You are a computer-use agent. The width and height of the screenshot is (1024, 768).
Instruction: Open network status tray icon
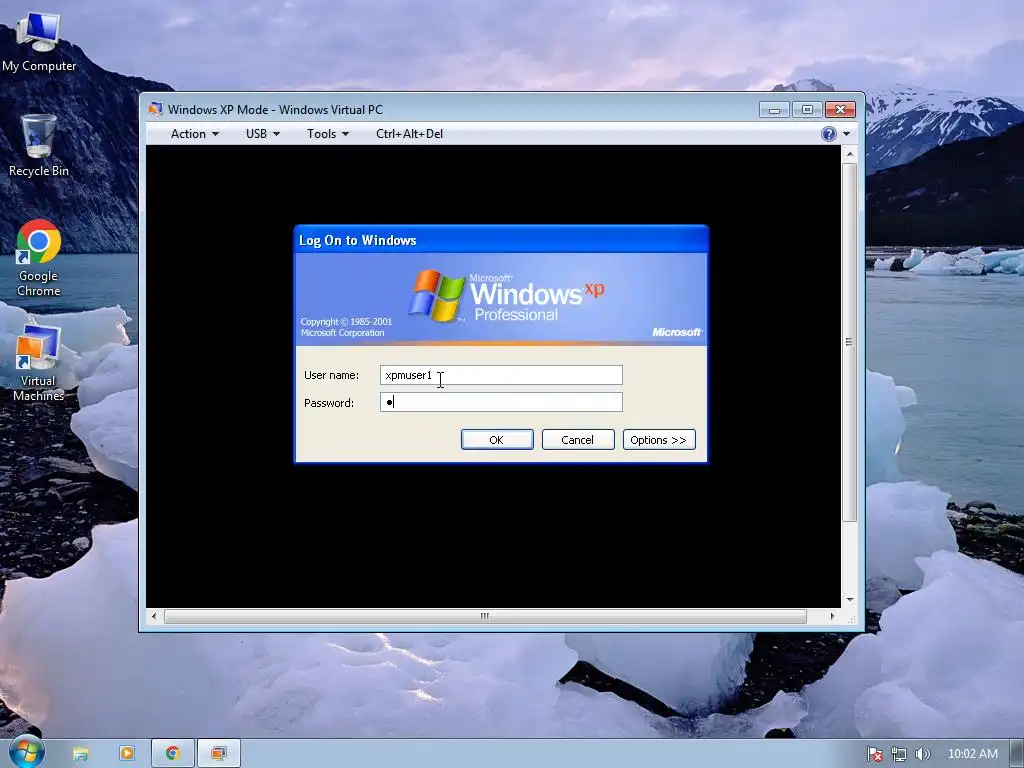click(899, 754)
